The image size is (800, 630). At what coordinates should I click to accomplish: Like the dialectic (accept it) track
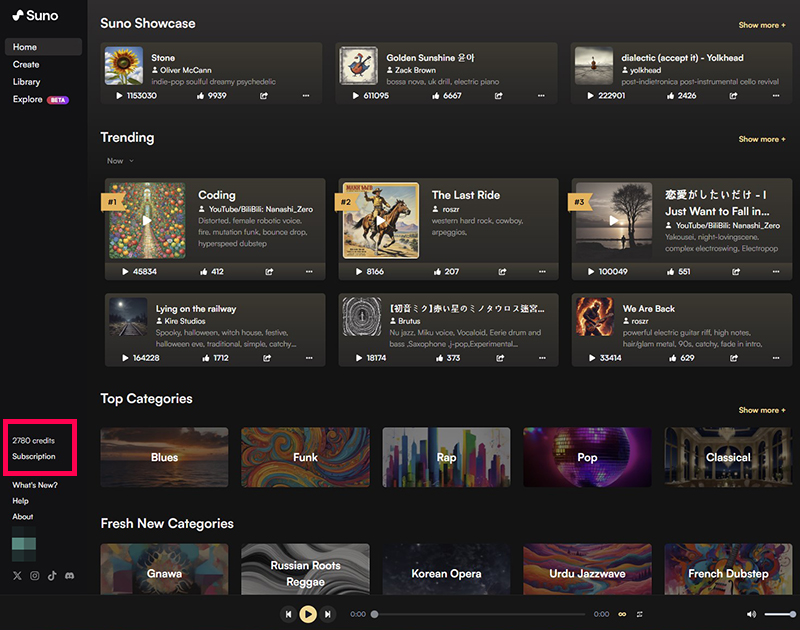click(670, 95)
